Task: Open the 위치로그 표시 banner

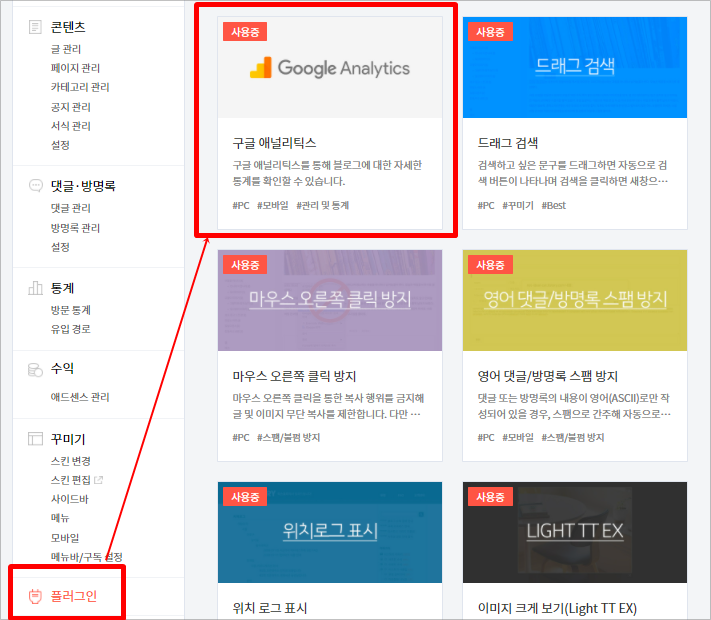Action: 330,532
